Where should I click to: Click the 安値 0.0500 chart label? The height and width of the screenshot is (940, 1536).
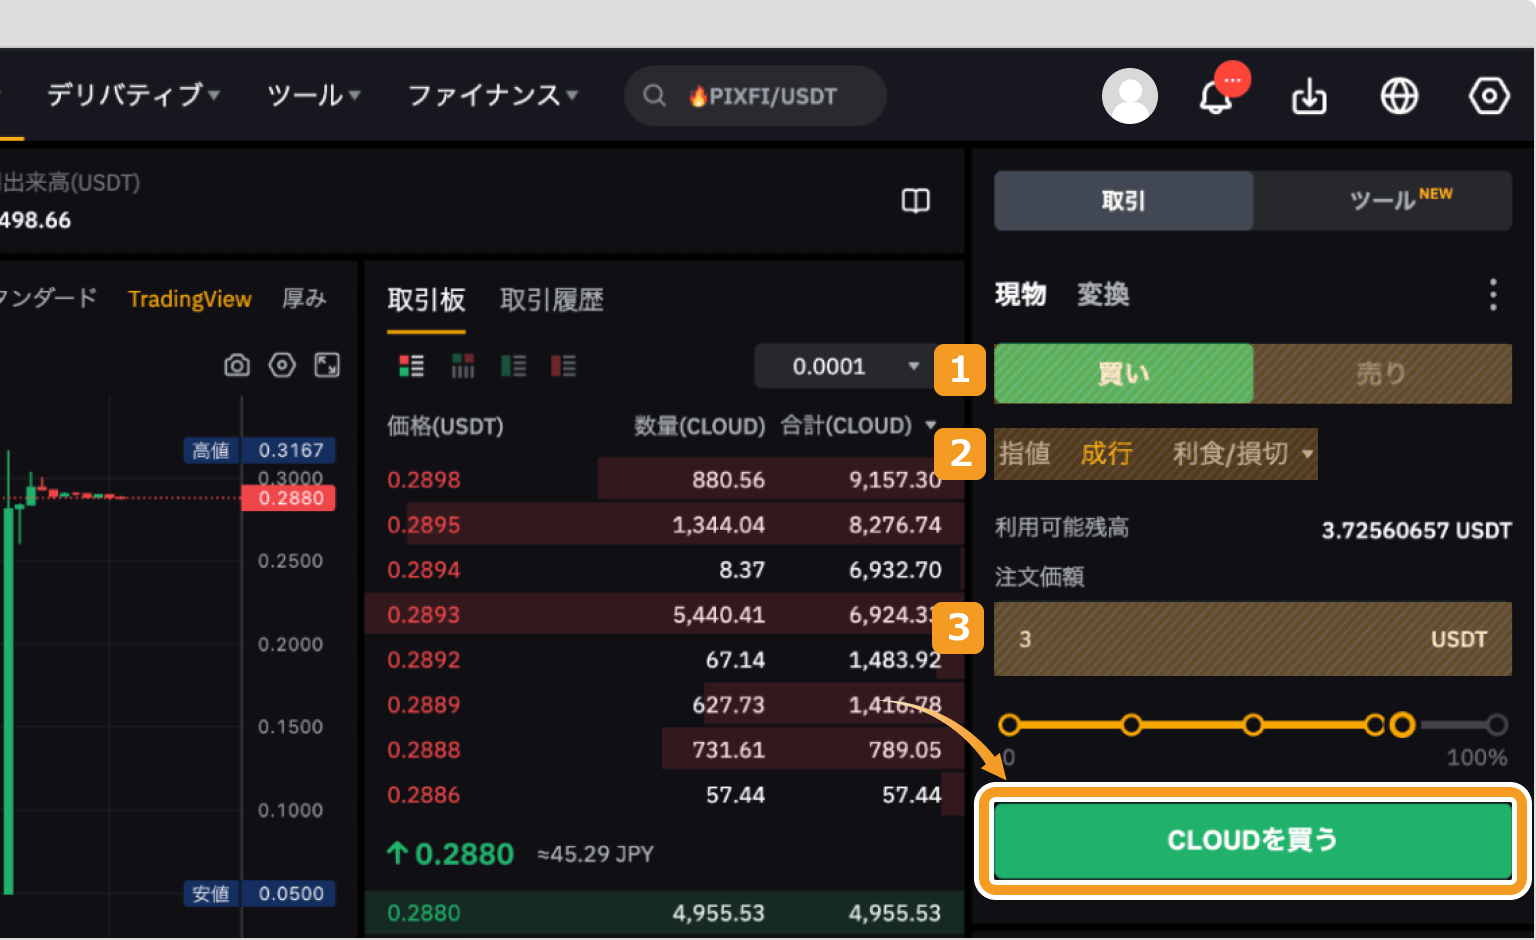pos(259,893)
